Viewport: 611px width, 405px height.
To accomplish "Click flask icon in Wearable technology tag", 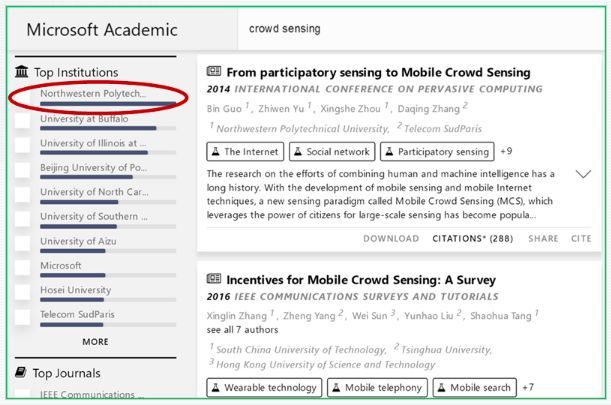I will (x=215, y=387).
